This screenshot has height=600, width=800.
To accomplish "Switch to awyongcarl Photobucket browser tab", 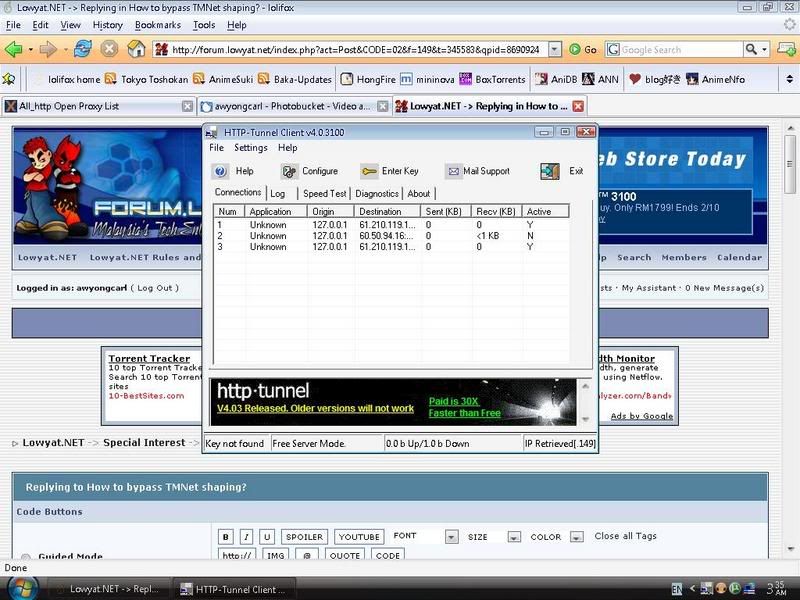I will tap(293, 106).
